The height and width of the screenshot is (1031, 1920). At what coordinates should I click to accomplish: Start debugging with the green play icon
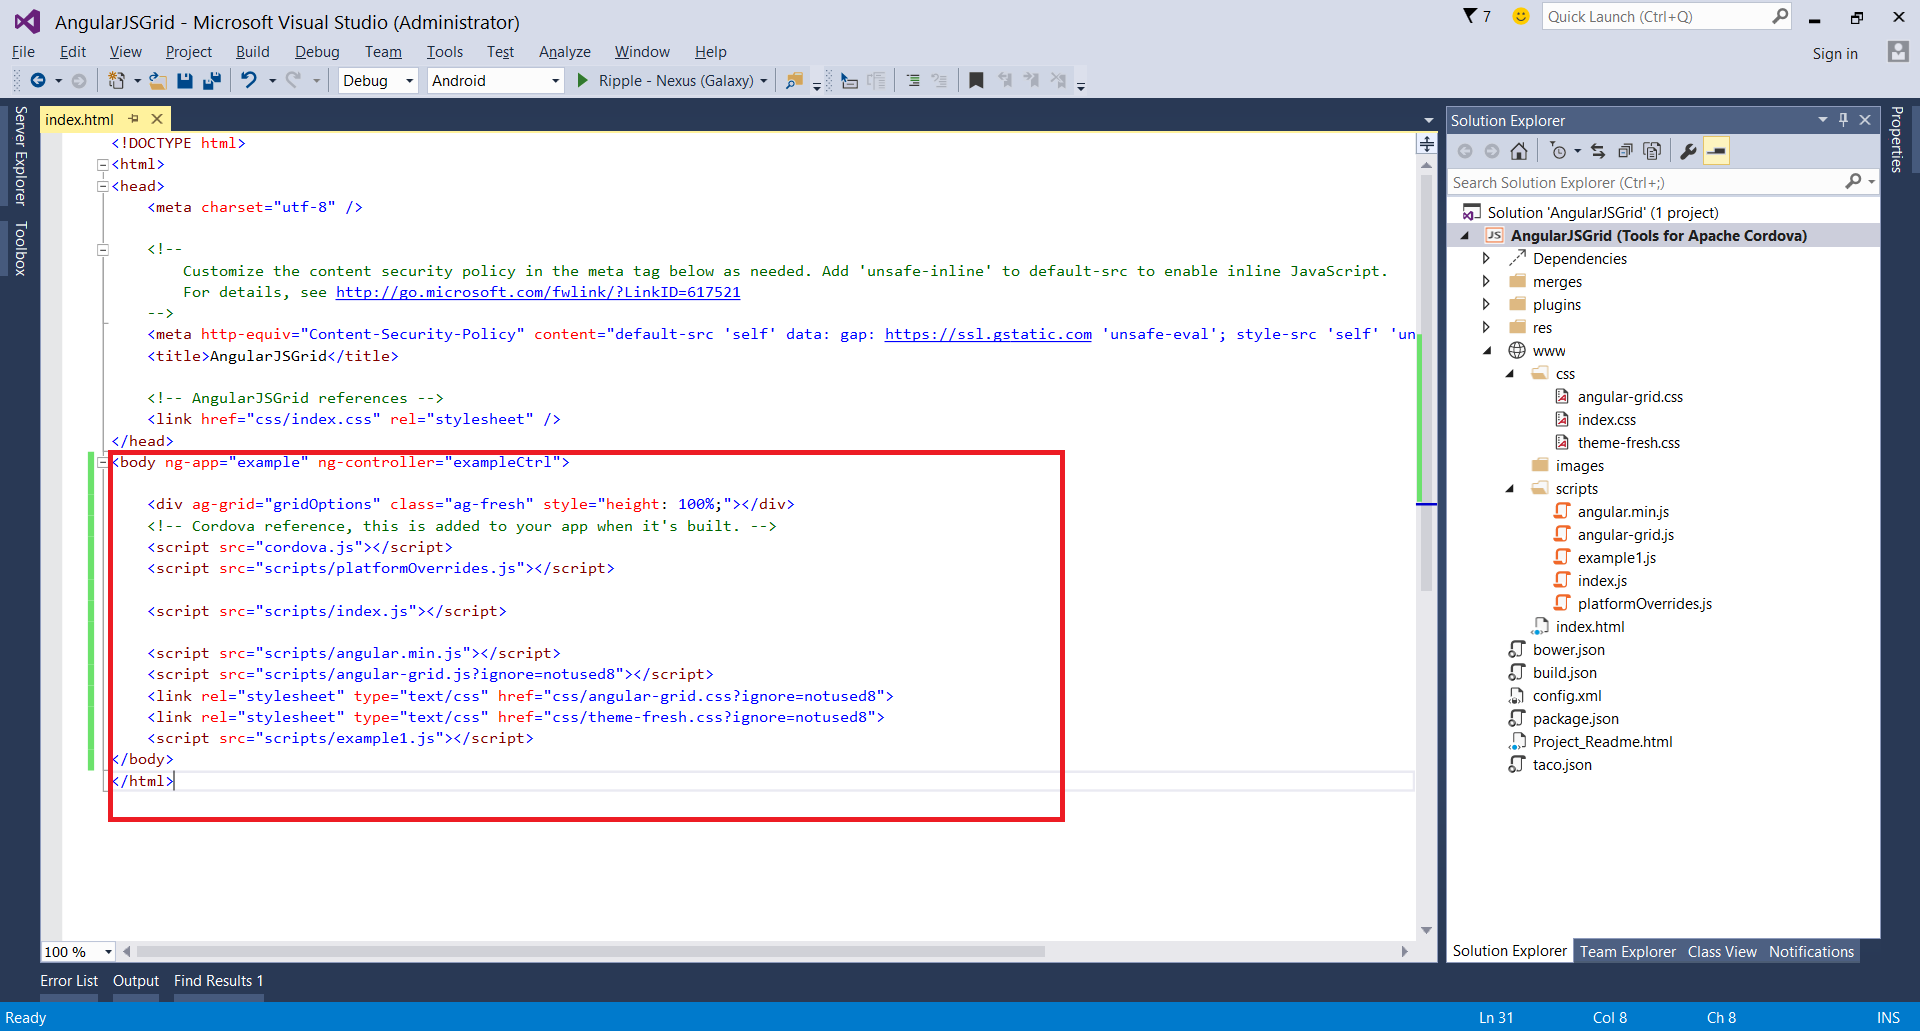[583, 81]
